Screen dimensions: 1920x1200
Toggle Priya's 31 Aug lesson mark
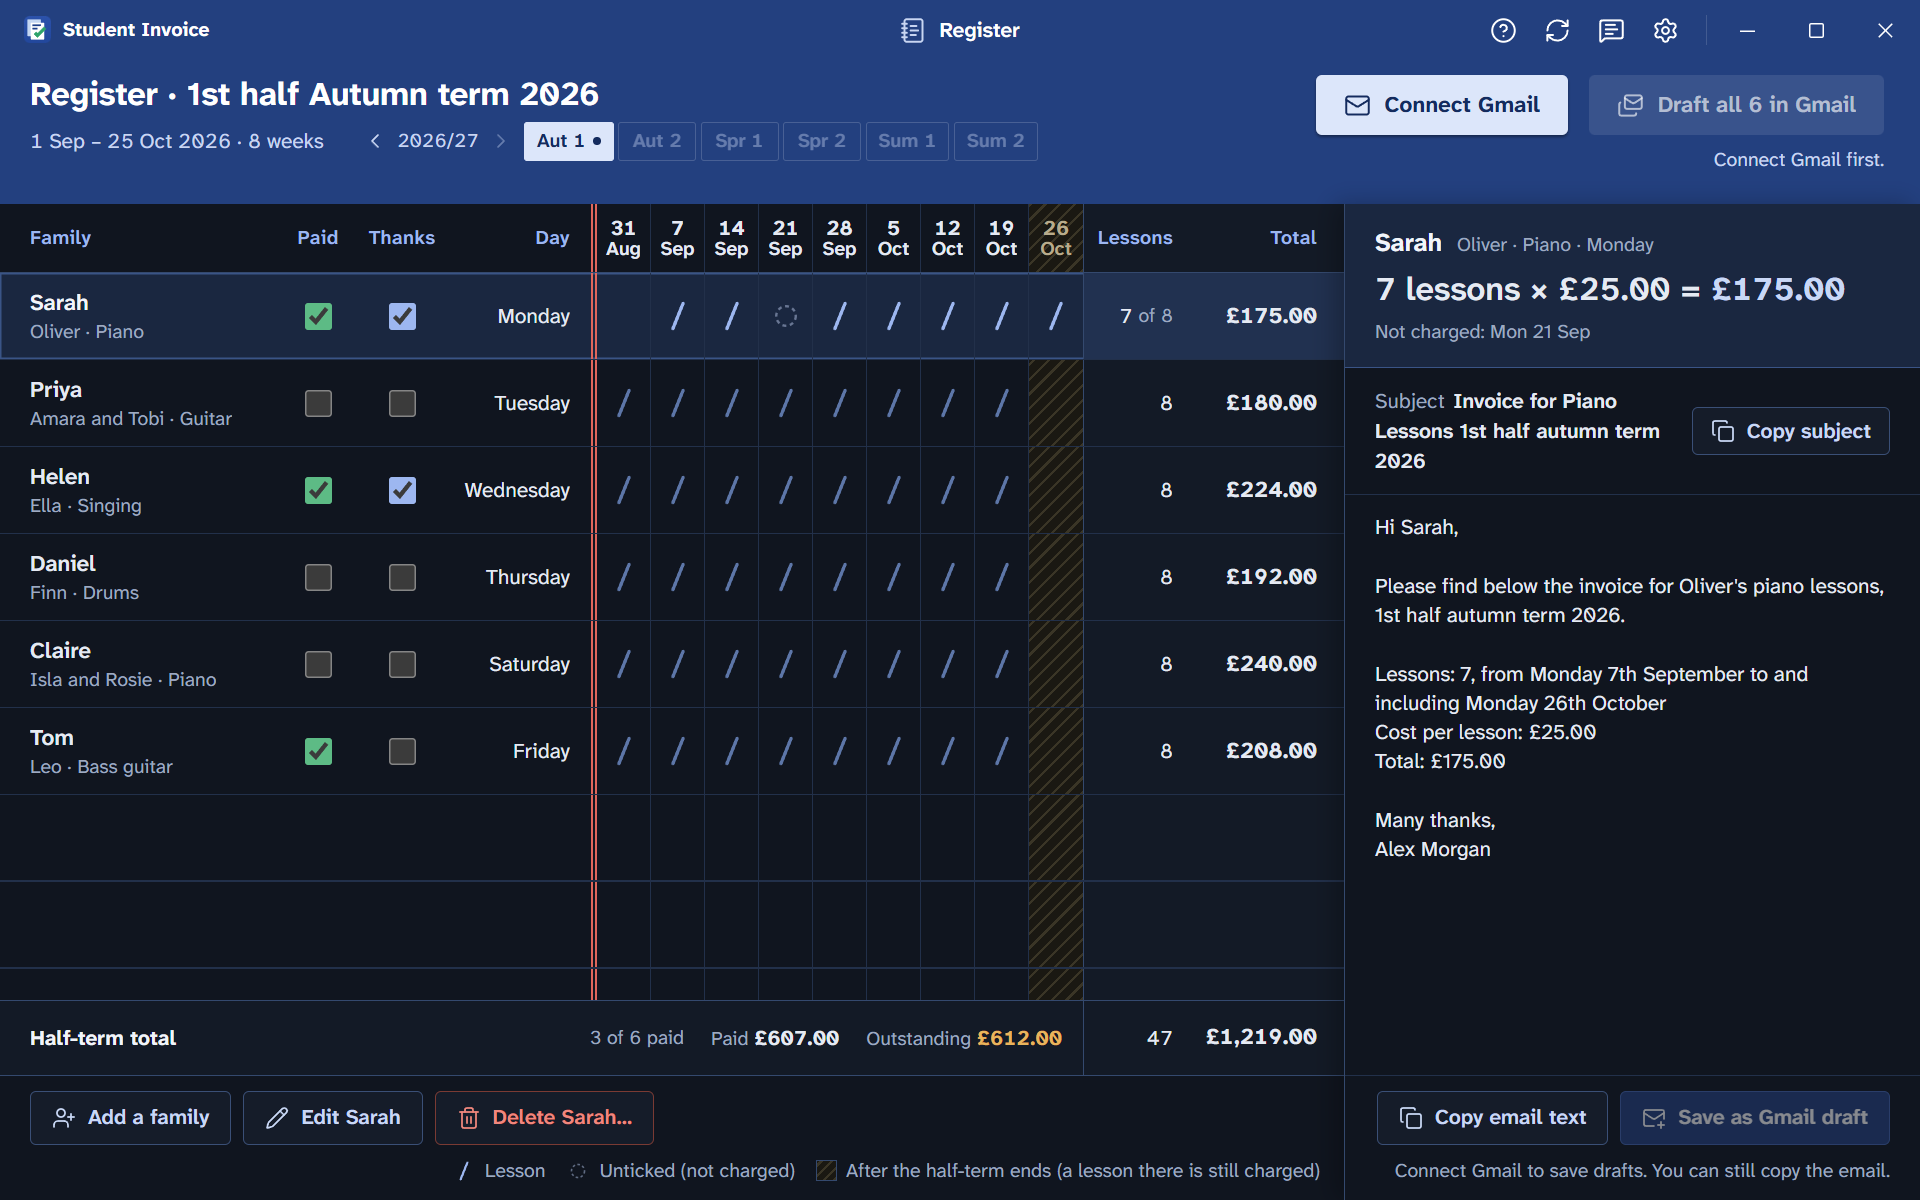[x=624, y=403]
